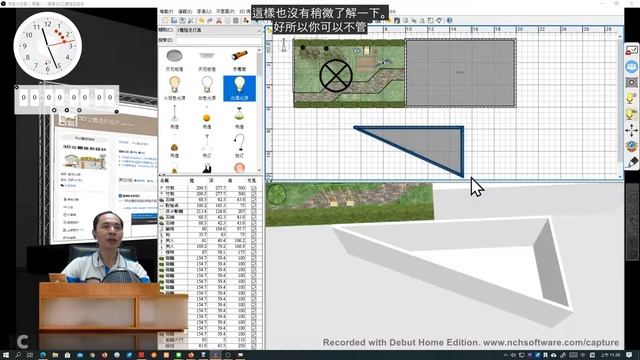Click the Windows Start button

click(x=6, y=355)
